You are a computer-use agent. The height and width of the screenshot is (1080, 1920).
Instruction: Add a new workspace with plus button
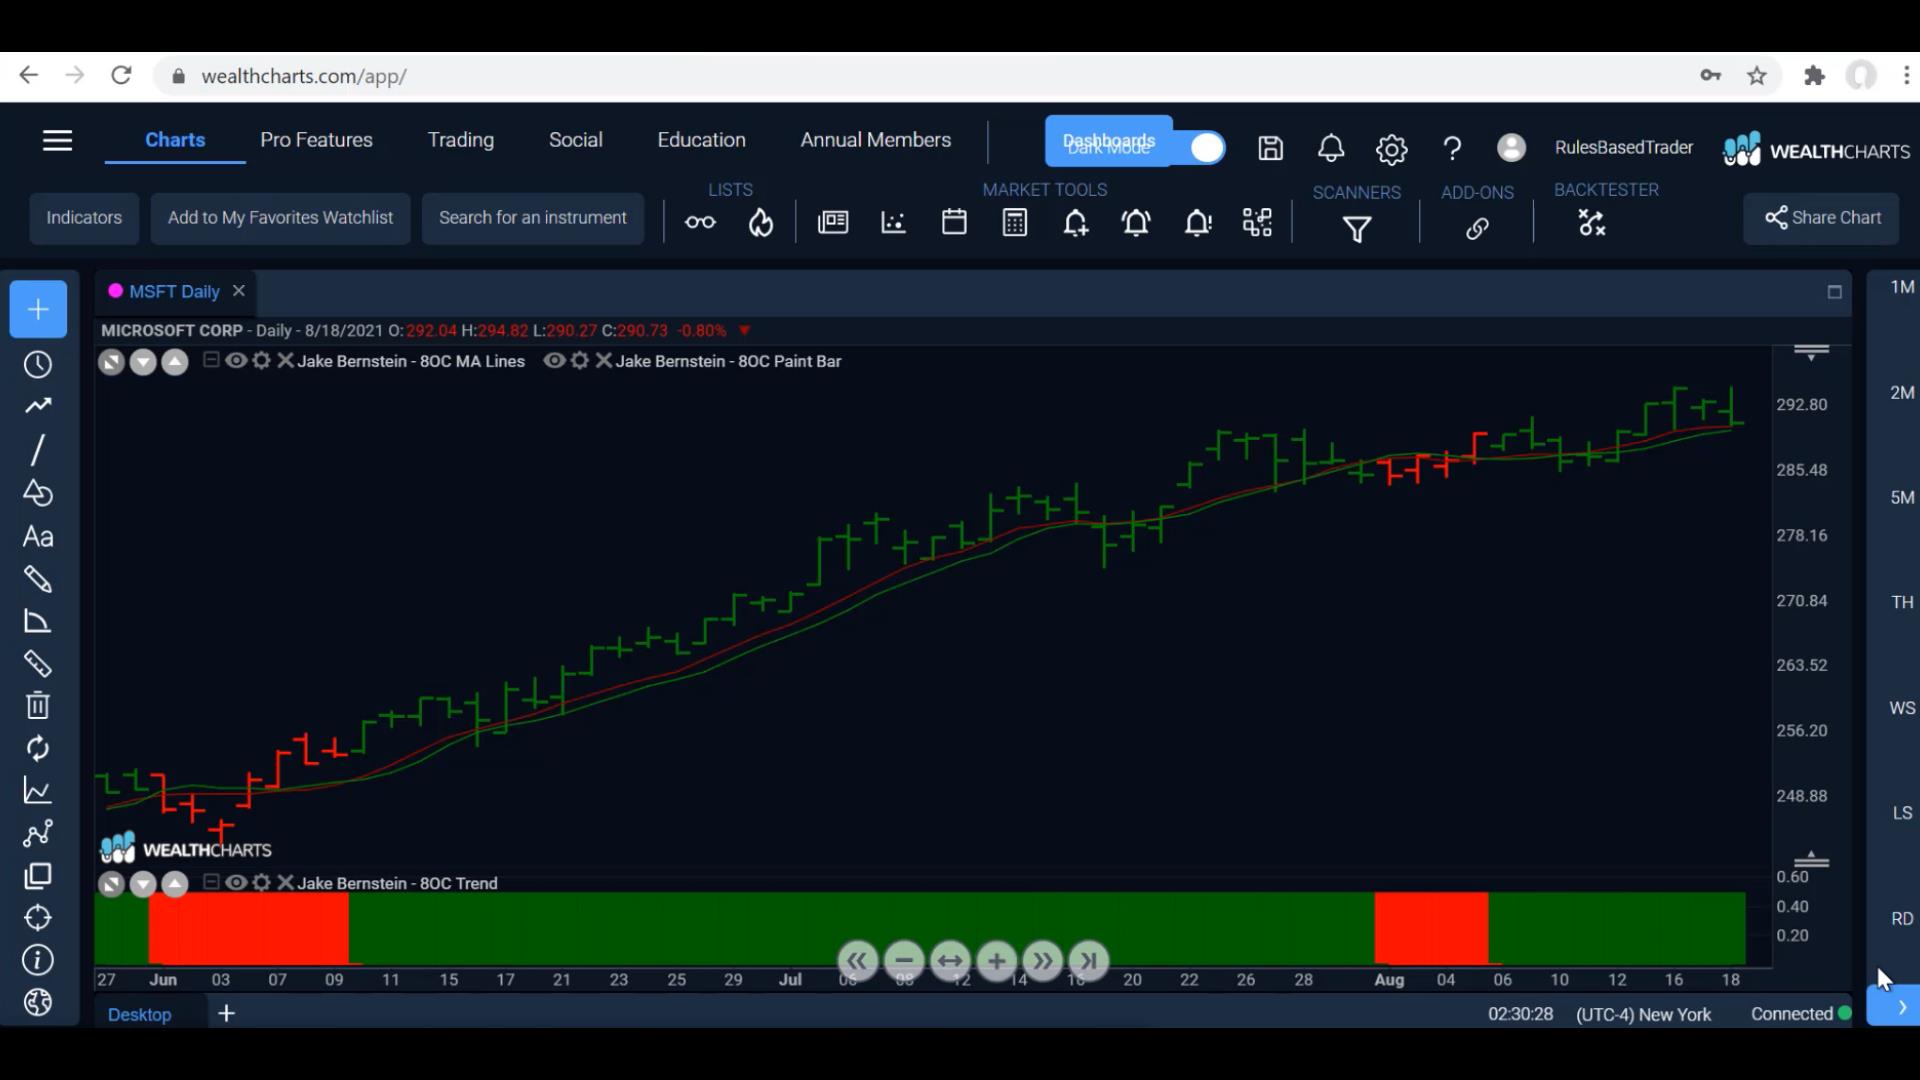[x=227, y=1014]
